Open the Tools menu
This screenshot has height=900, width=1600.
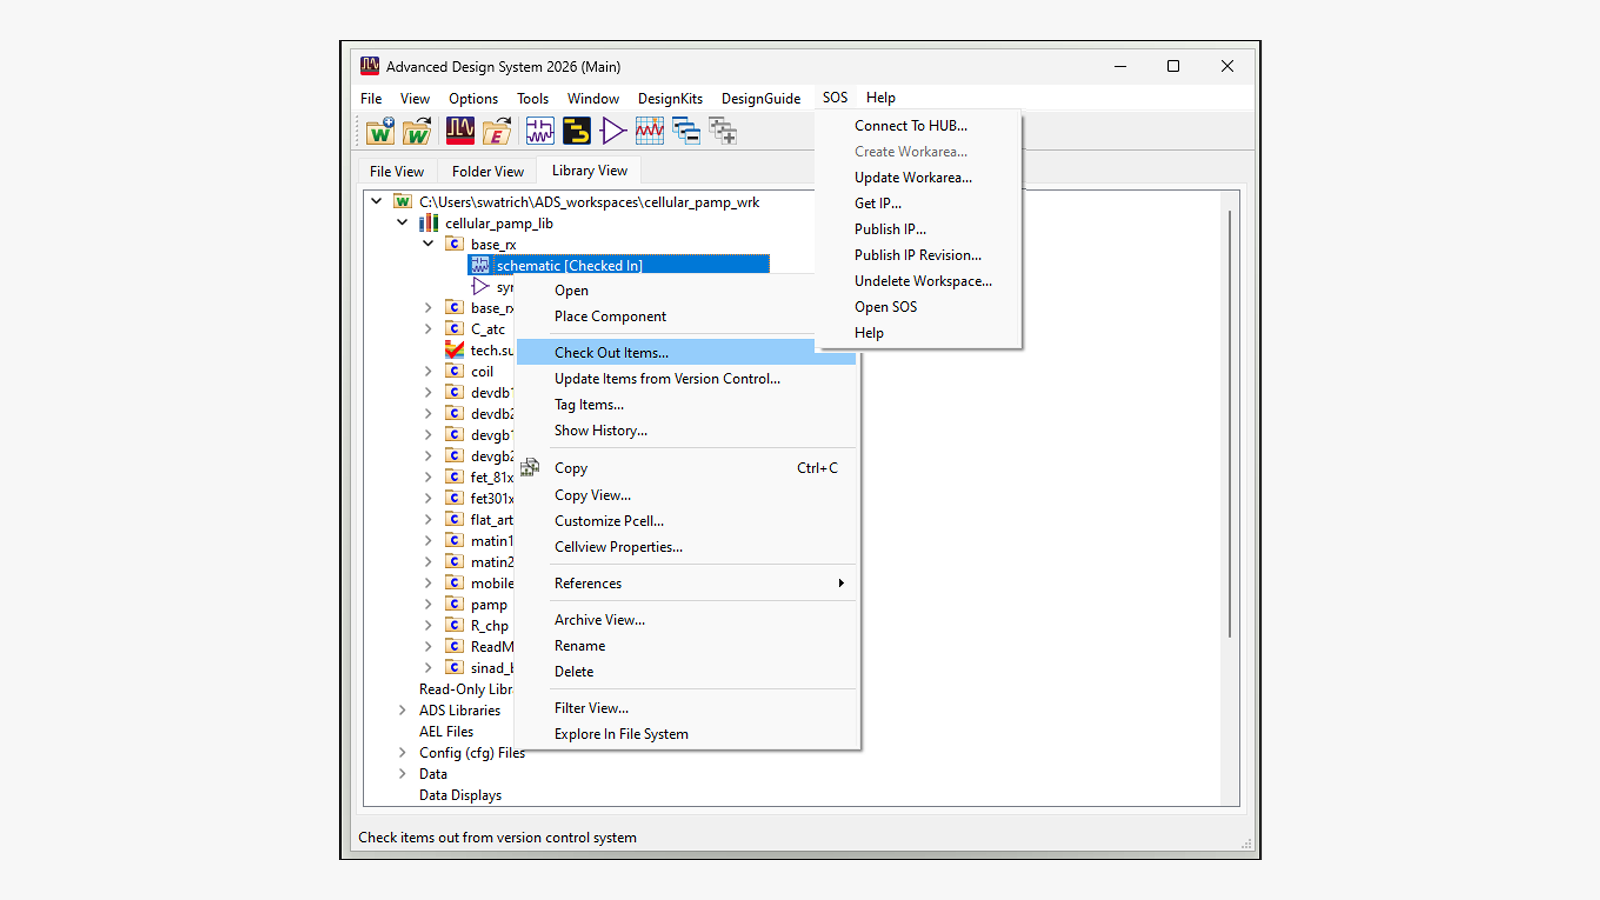[532, 98]
